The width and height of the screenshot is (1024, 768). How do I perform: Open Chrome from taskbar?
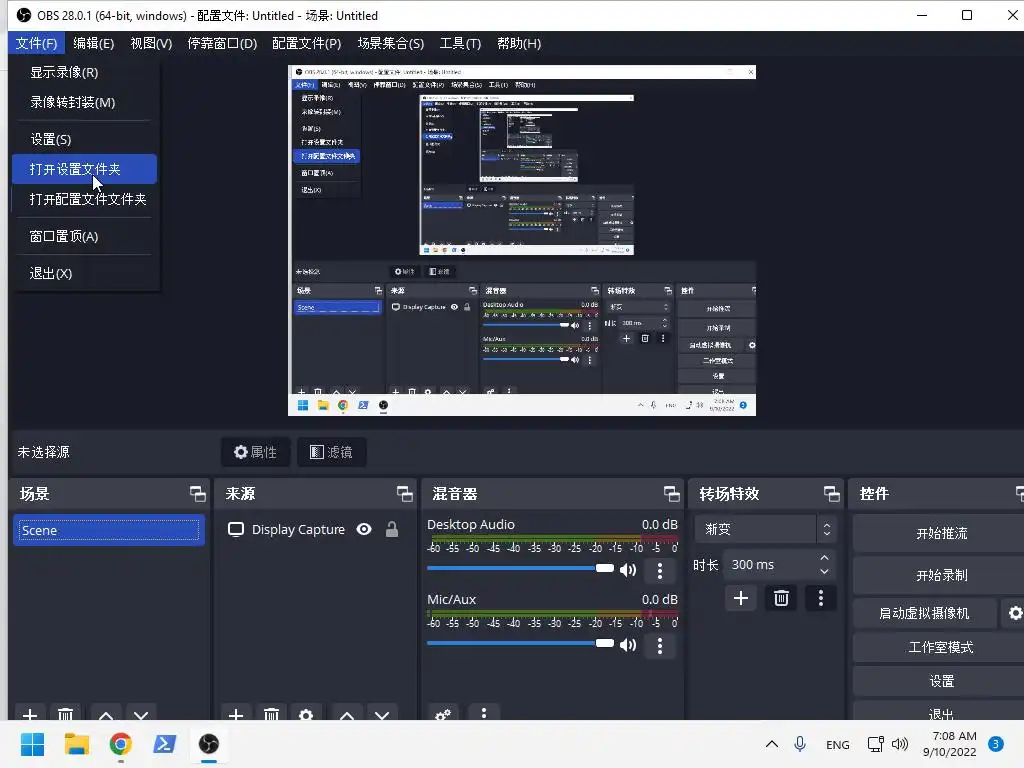click(x=120, y=744)
